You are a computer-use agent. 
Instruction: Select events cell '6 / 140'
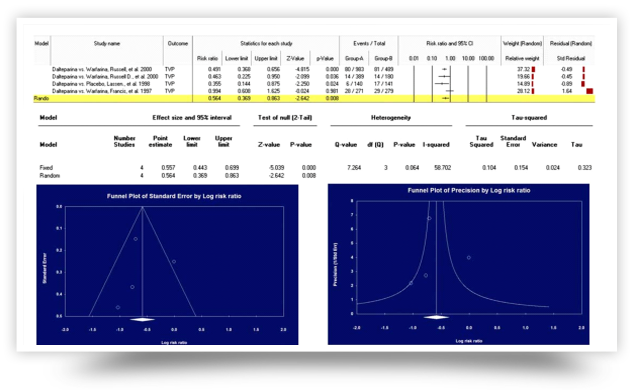pos(354,84)
